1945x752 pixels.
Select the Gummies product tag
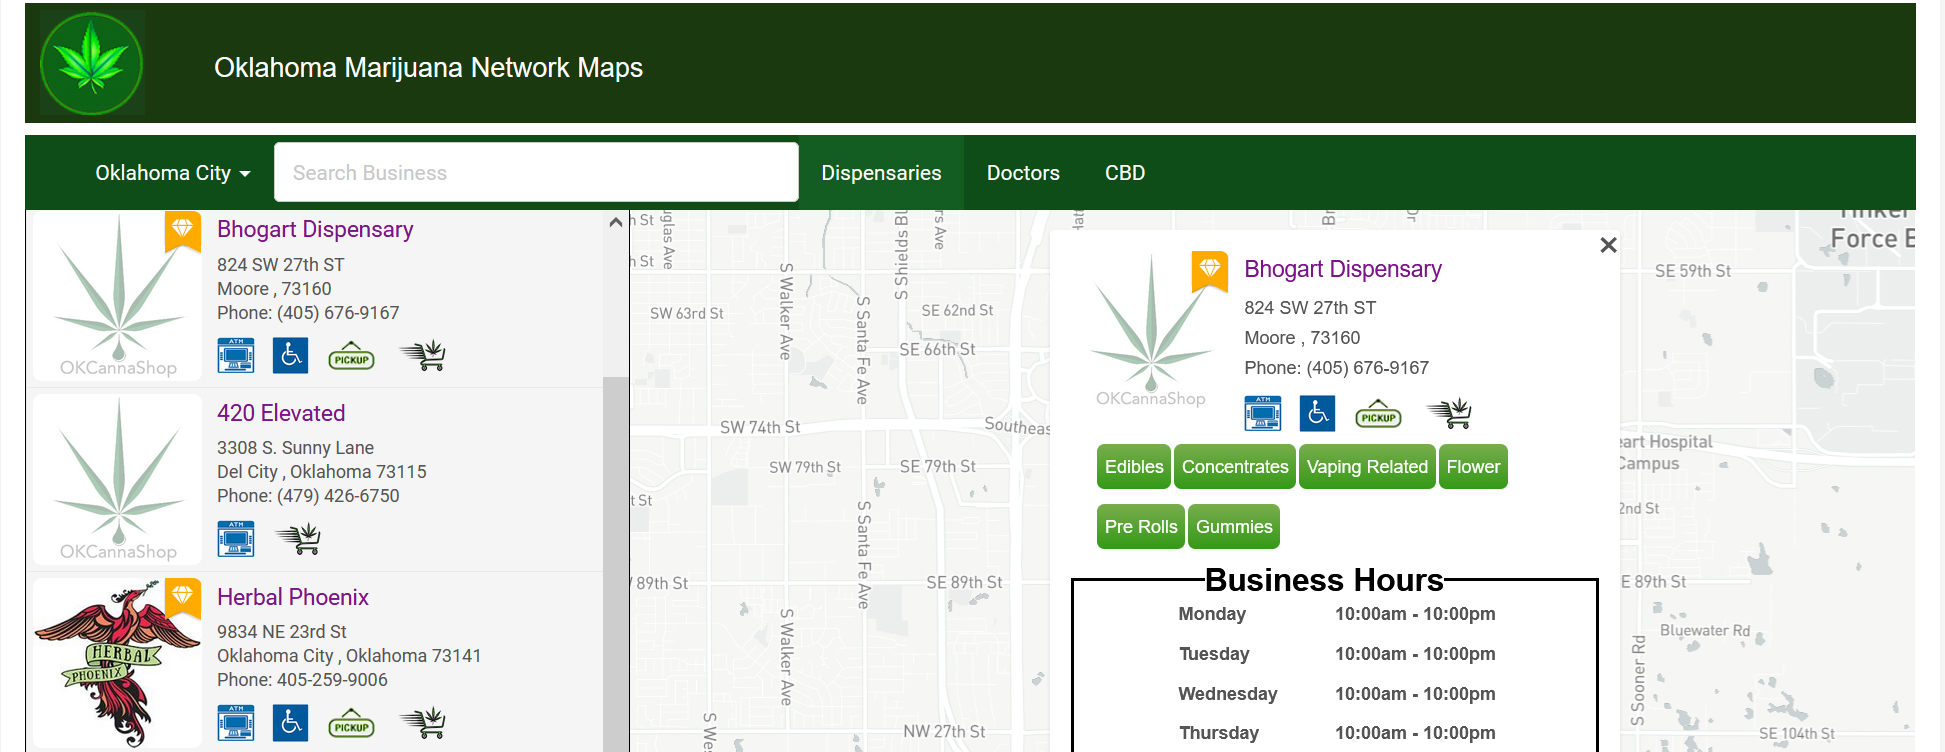(1234, 527)
